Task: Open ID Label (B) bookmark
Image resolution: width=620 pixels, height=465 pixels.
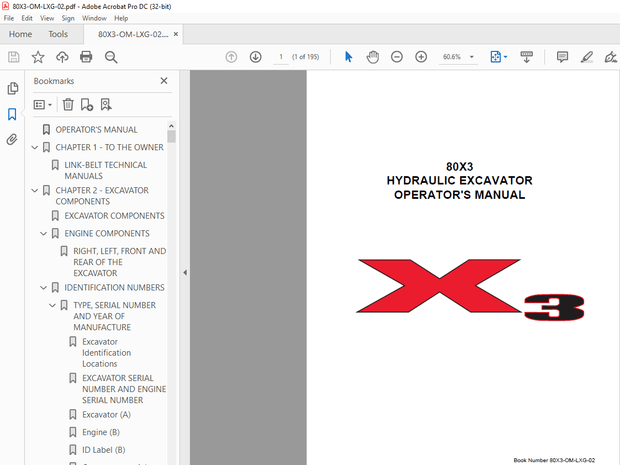Action: coord(104,450)
